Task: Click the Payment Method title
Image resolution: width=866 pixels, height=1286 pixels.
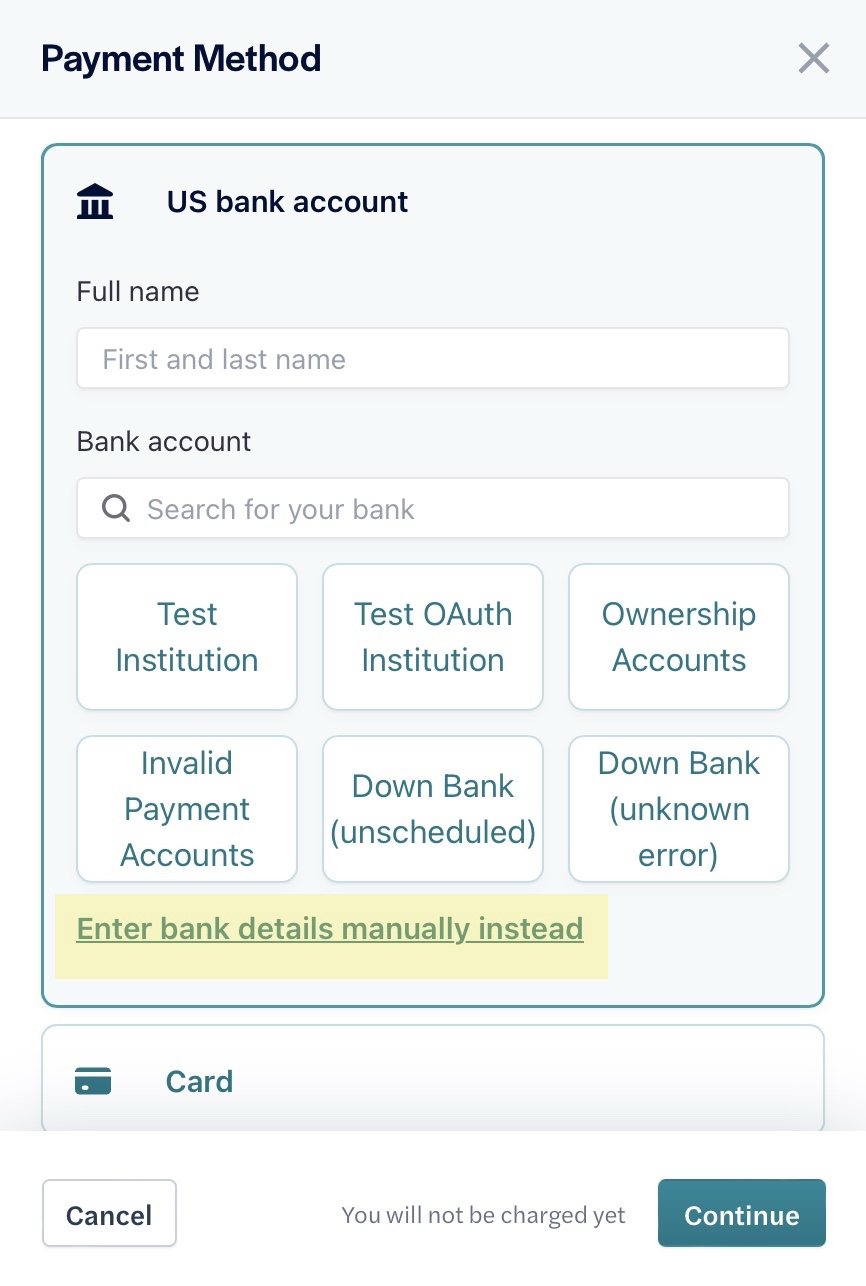Action: tap(180, 58)
